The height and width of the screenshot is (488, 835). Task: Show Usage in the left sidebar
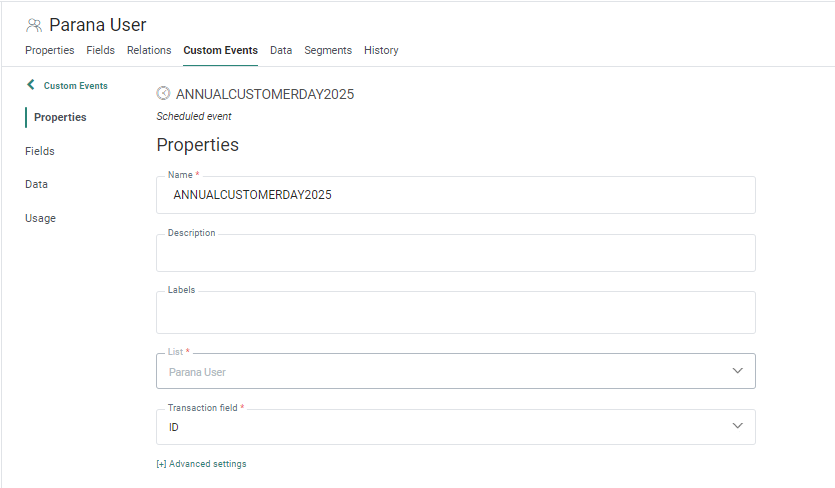40,218
